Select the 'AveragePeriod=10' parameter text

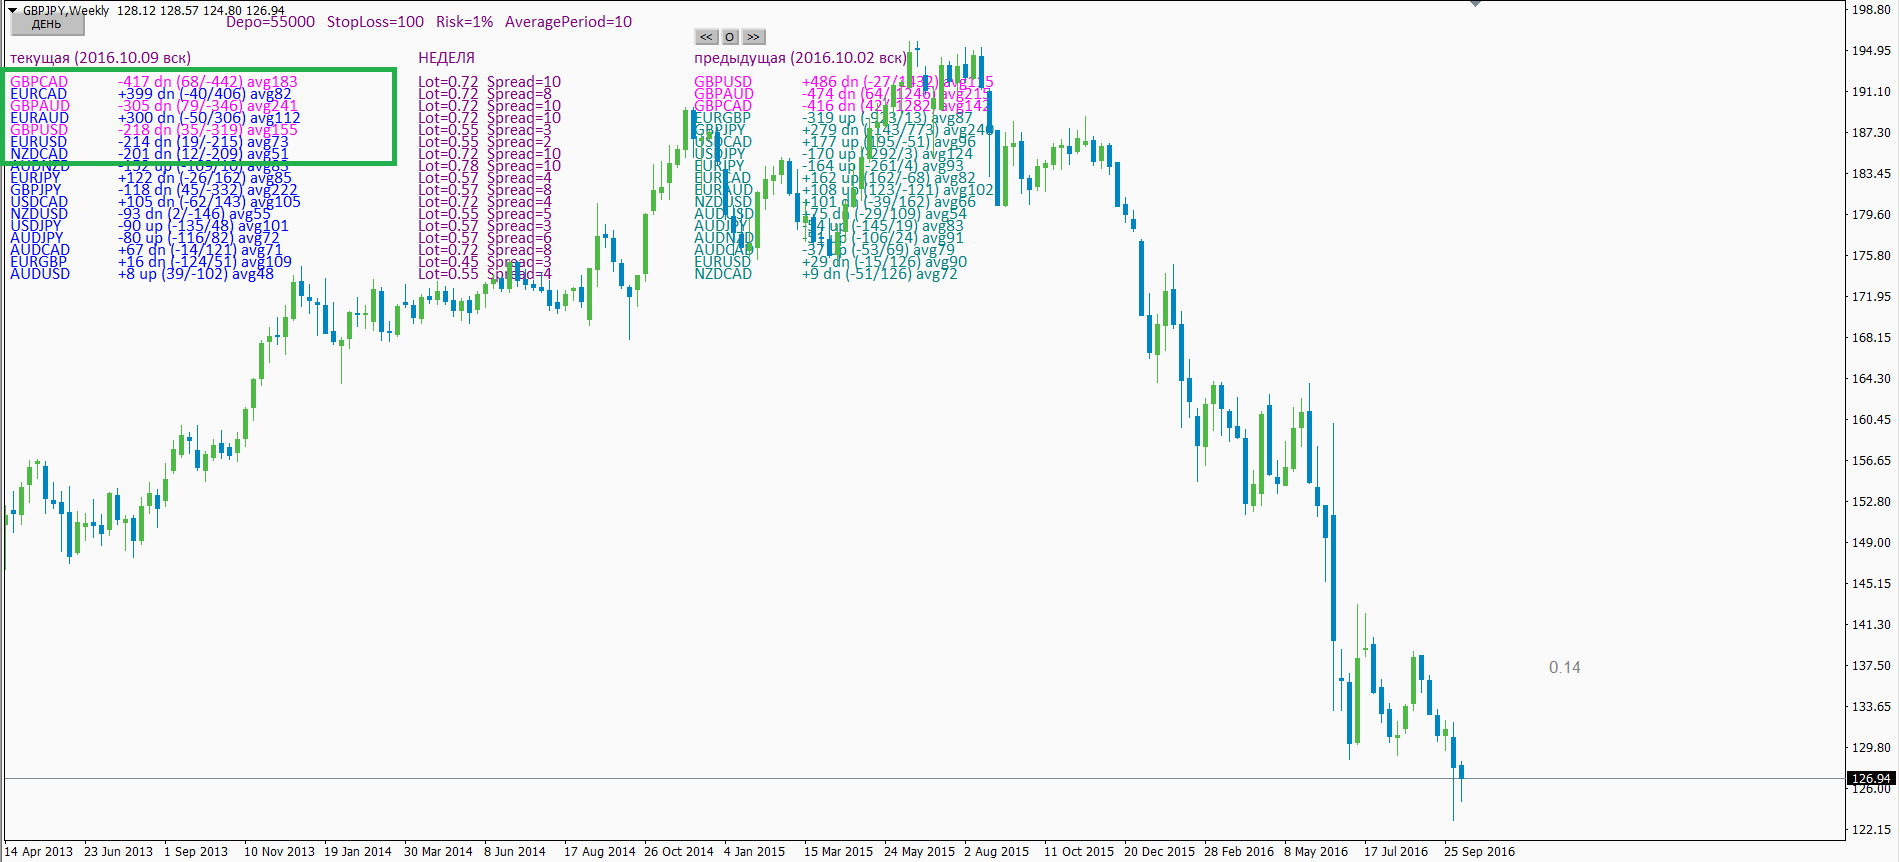[568, 22]
